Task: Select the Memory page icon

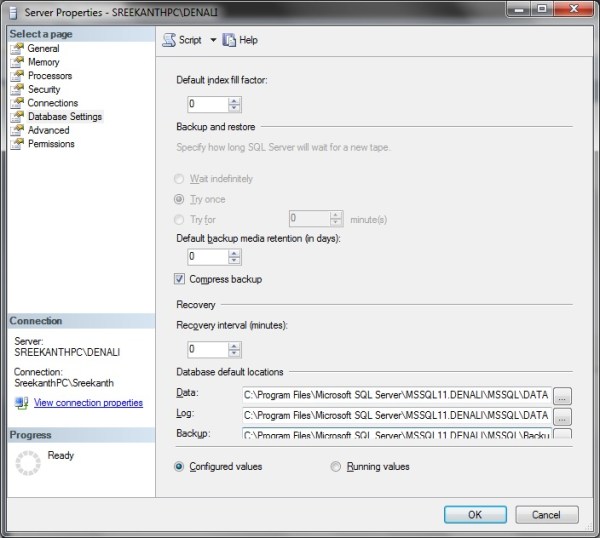Action: [16, 62]
